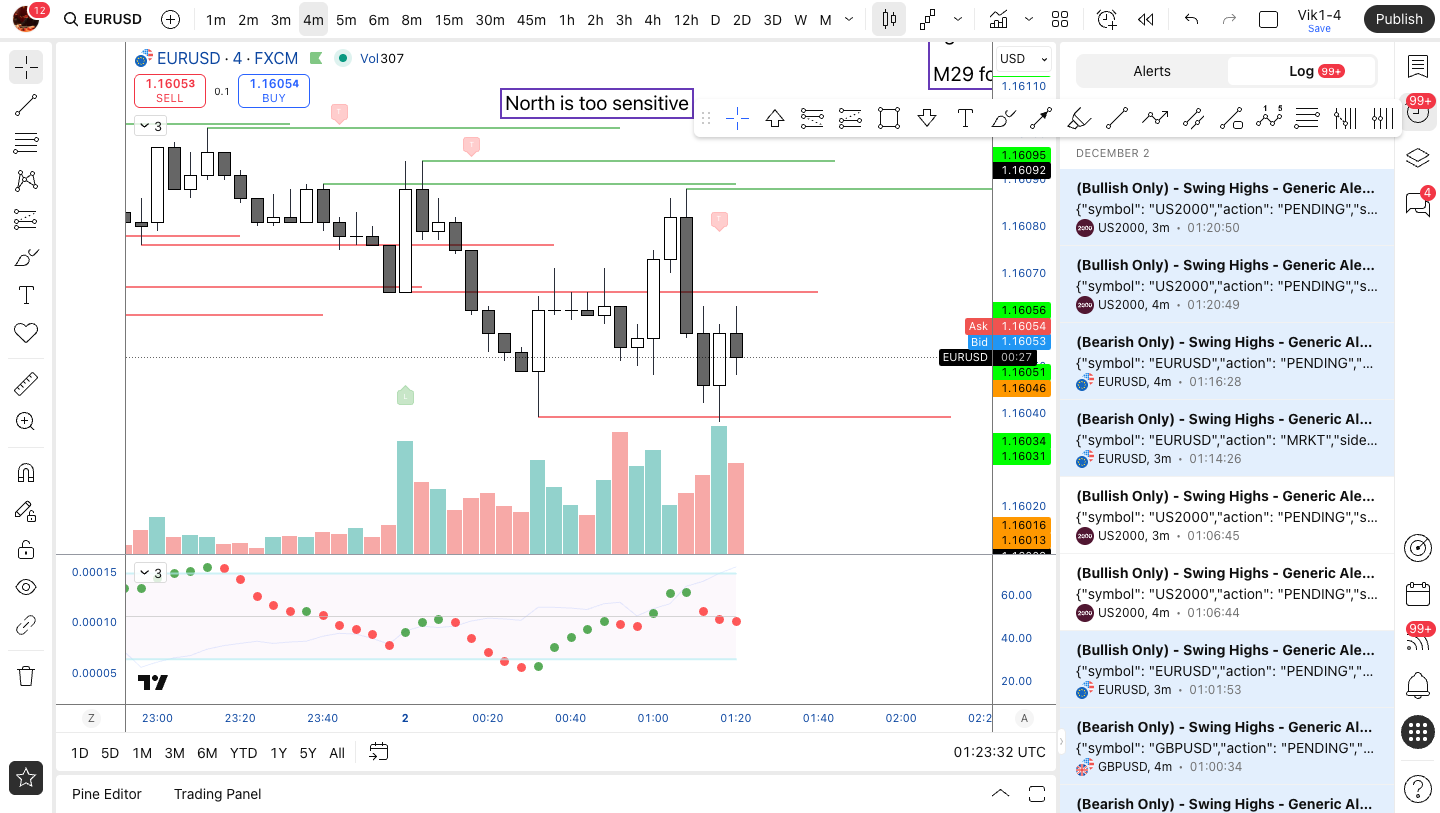Open the watchlist panel icon
The width and height of the screenshot is (1440, 813).
coord(1417,66)
